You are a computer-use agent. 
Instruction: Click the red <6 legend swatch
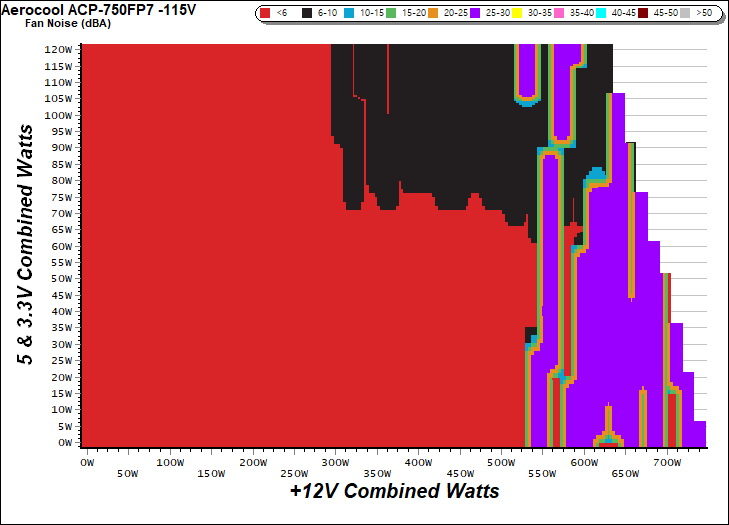(x=265, y=14)
